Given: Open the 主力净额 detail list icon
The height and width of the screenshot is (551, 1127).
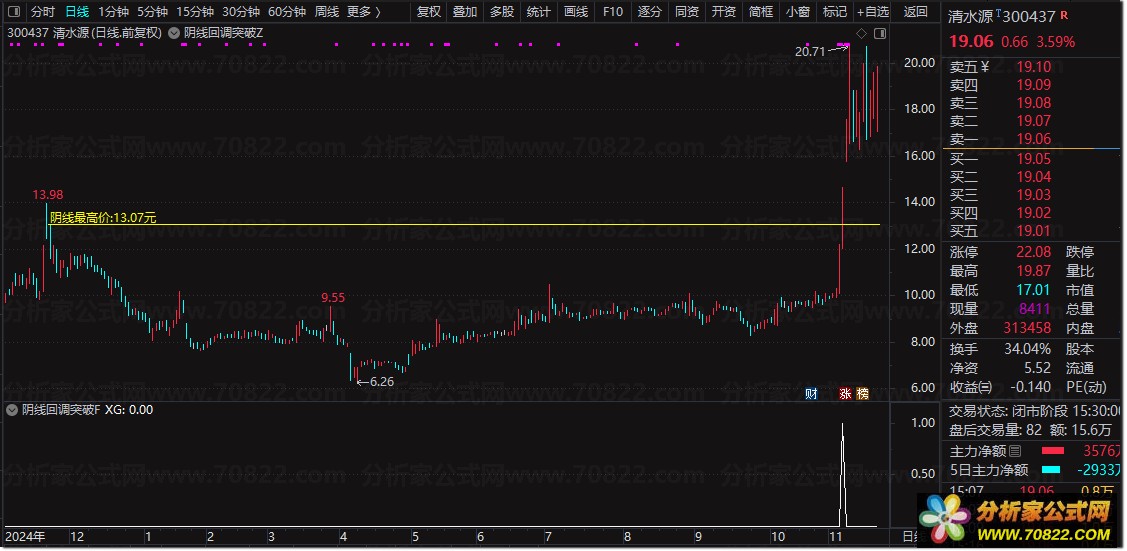Looking at the screenshot, I should click(1015, 451).
